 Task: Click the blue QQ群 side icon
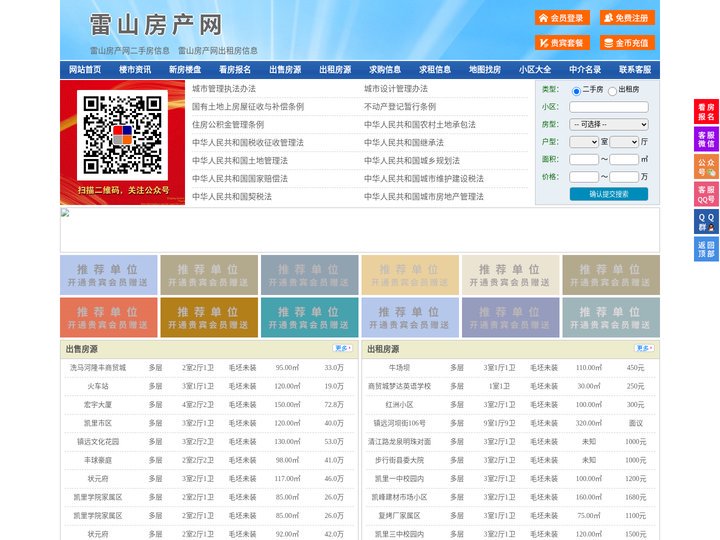[706, 222]
